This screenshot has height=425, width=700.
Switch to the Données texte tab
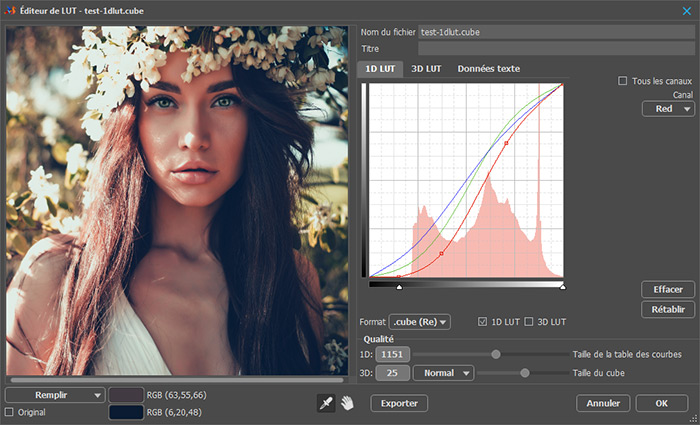click(x=488, y=69)
